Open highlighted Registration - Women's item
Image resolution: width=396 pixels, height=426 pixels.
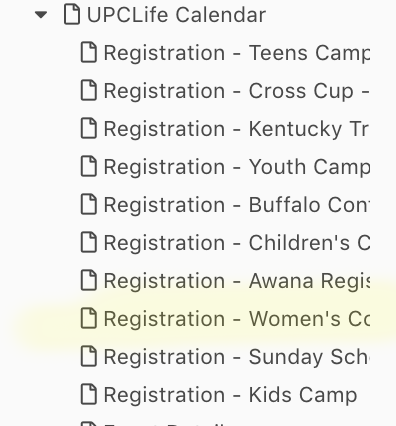pyautogui.click(x=237, y=319)
